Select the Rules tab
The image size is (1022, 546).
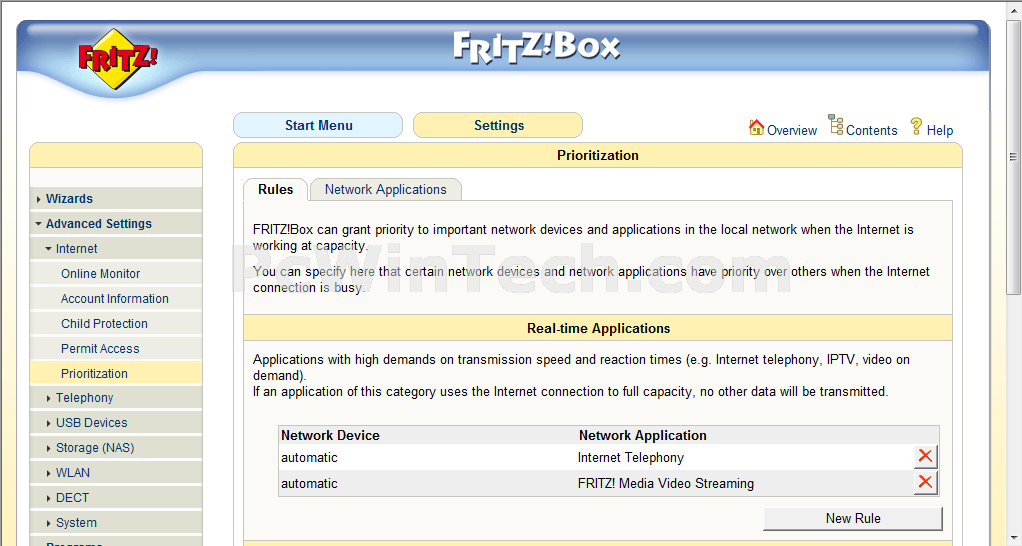point(275,190)
